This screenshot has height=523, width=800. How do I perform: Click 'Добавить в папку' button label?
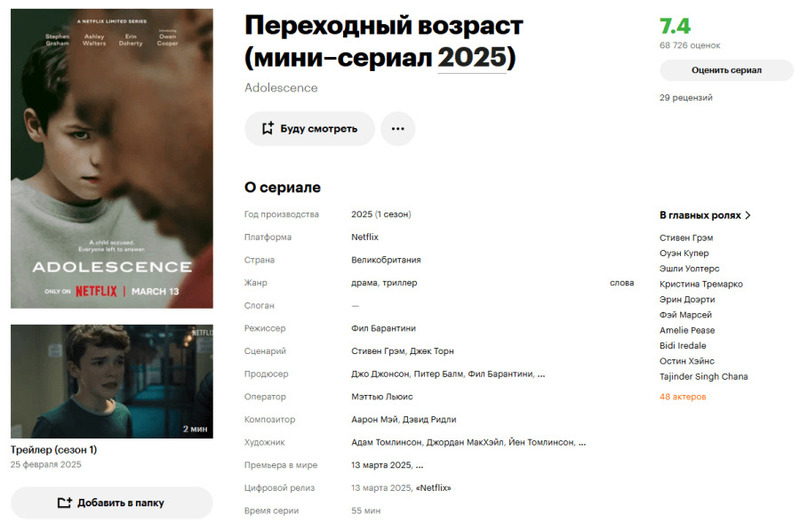pos(121,503)
